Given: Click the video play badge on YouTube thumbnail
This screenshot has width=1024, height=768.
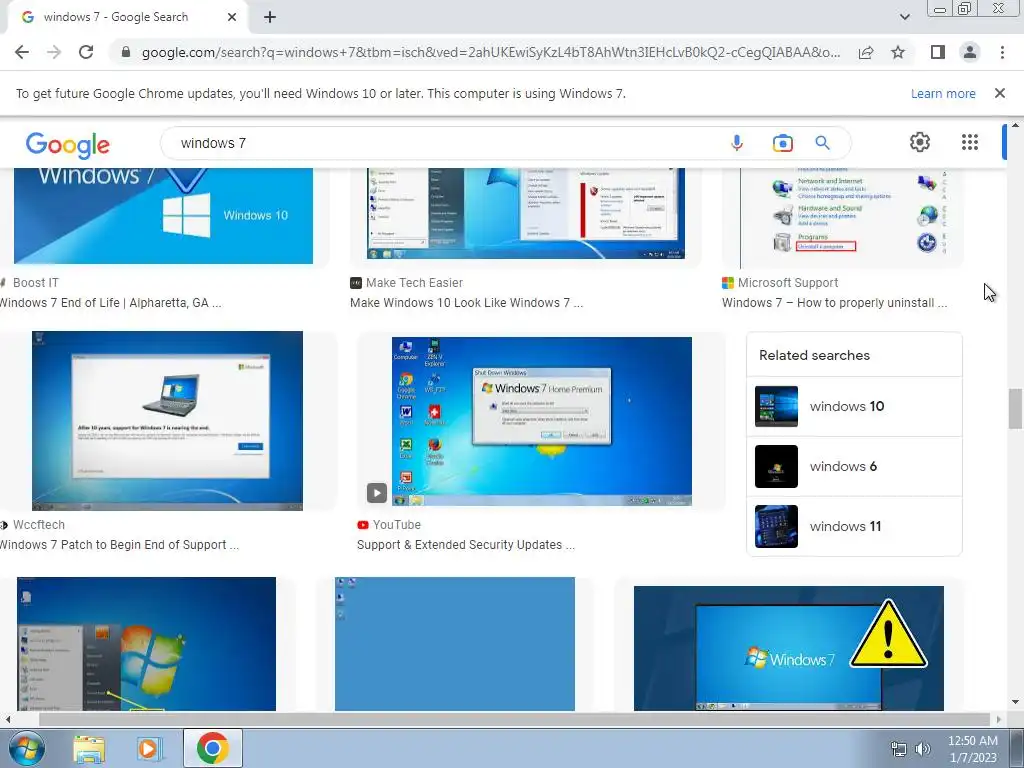Looking at the screenshot, I should click(377, 492).
